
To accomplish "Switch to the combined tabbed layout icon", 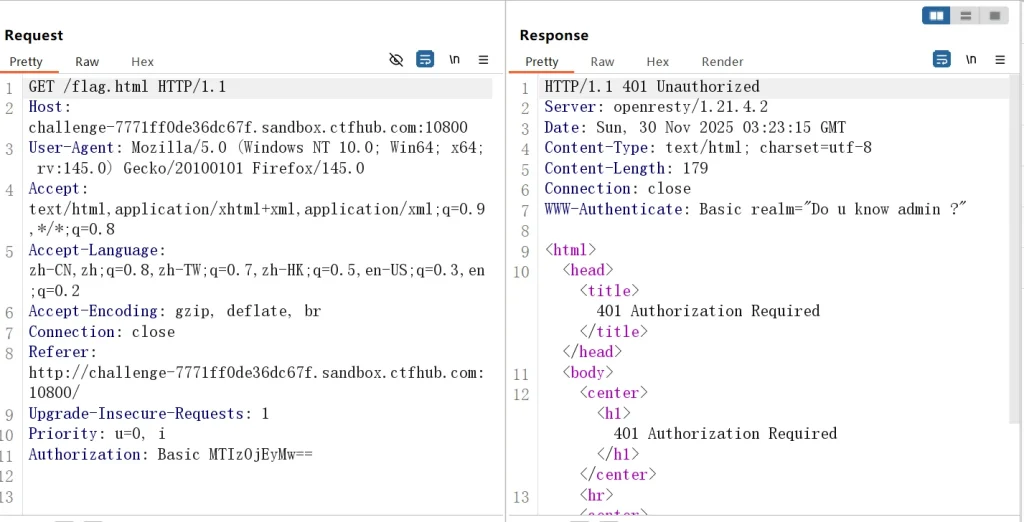I will pyautogui.click(x=994, y=16).
